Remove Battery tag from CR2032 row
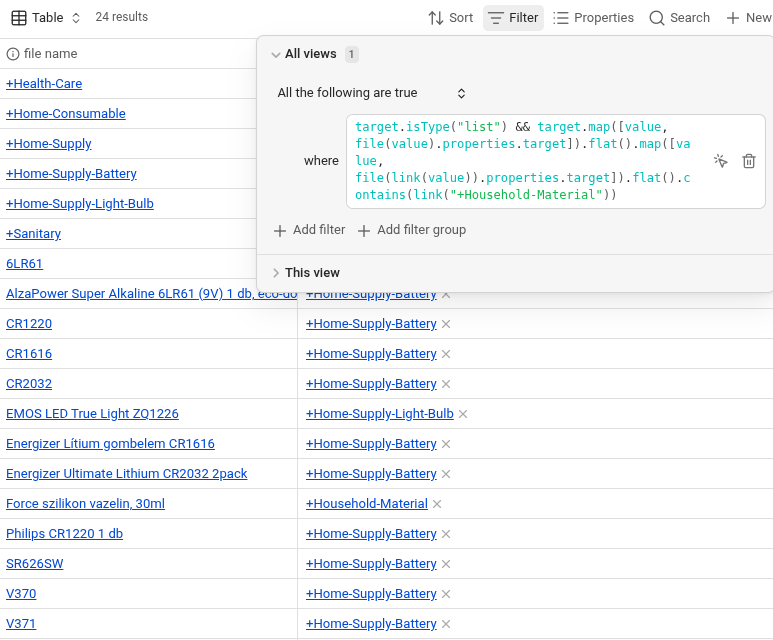Screen dimensions: 773x640 click(446, 384)
